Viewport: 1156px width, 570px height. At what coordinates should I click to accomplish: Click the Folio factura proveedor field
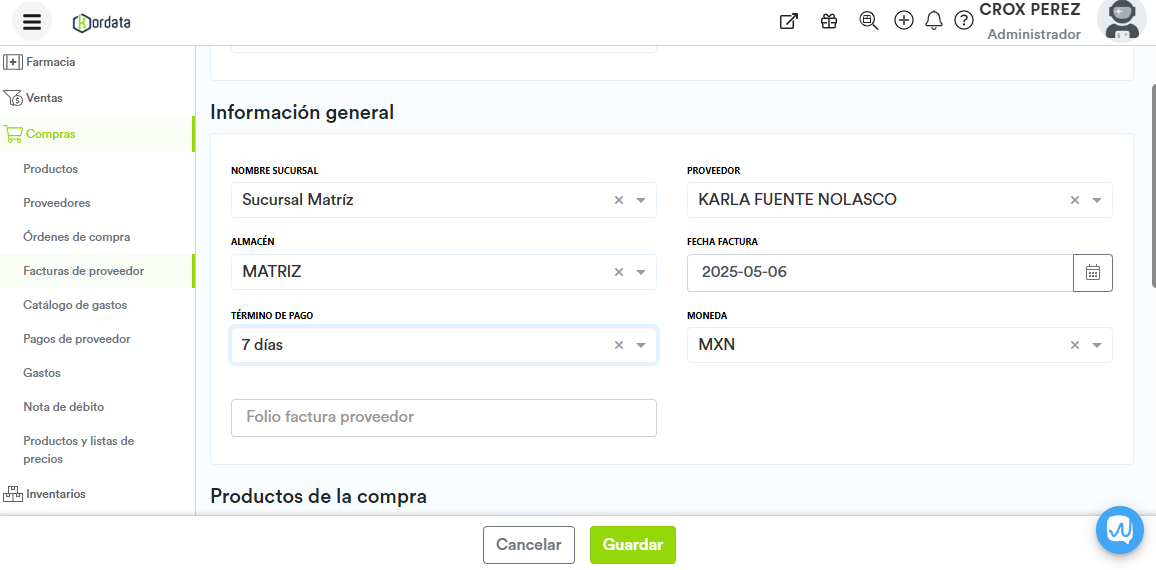click(x=443, y=417)
